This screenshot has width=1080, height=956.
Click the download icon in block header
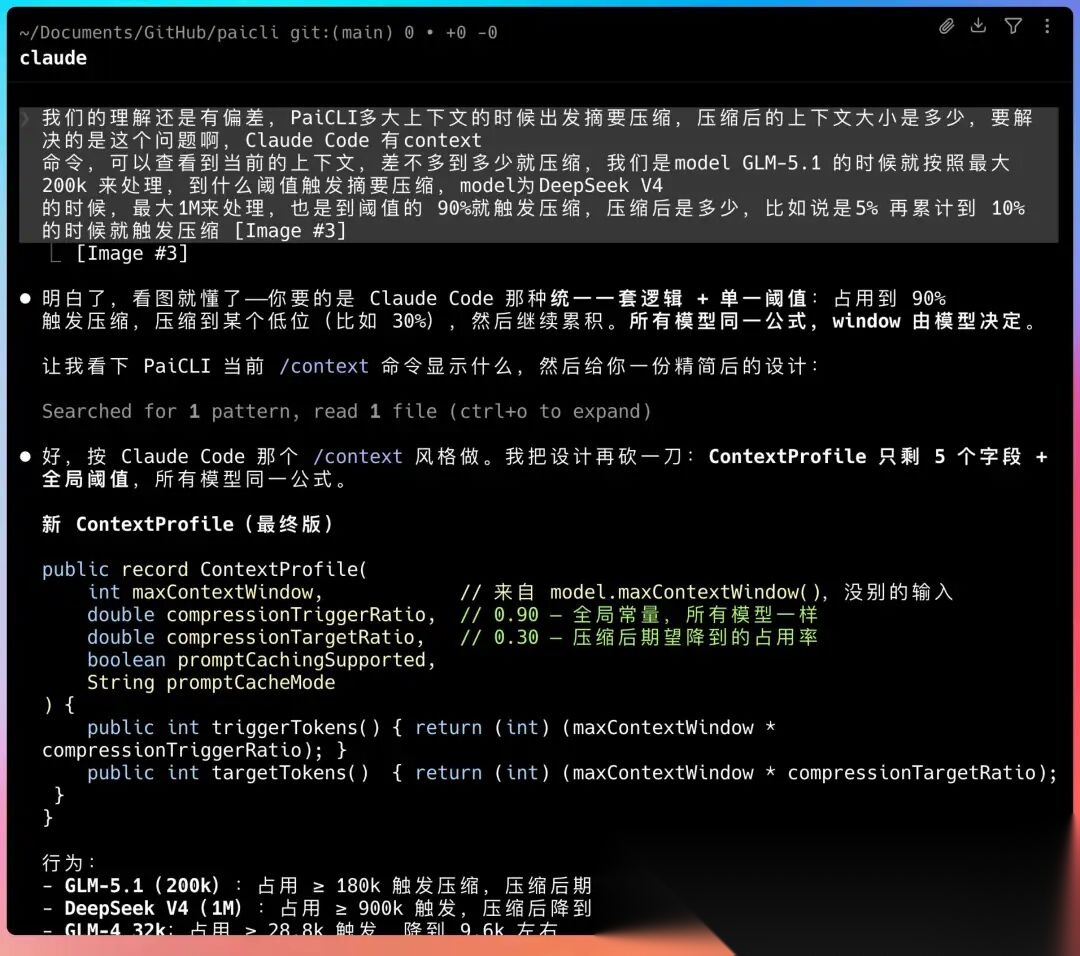point(978,26)
